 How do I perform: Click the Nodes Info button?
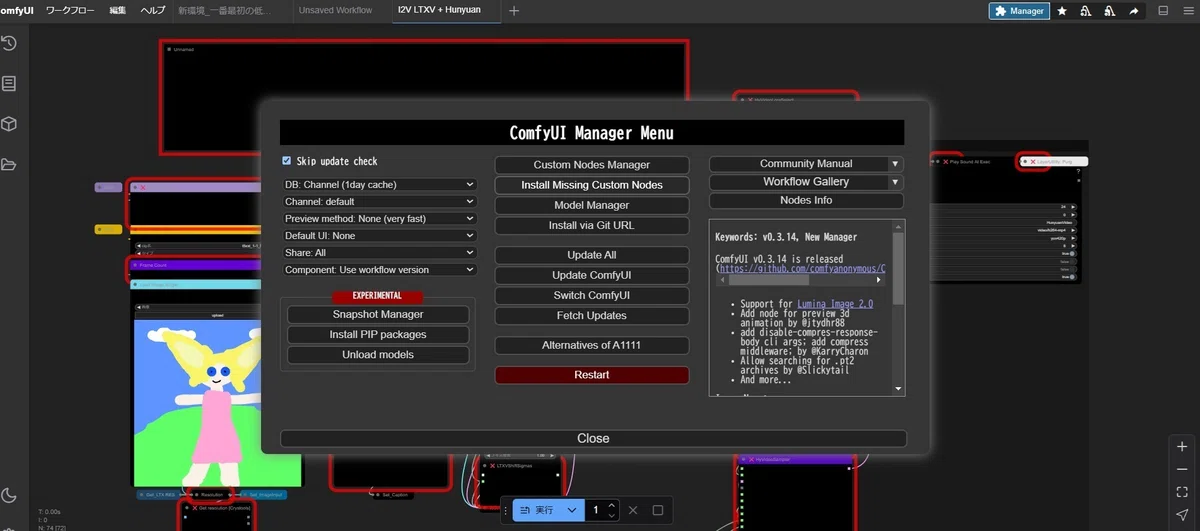pyautogui.click(x=806, y=200)
